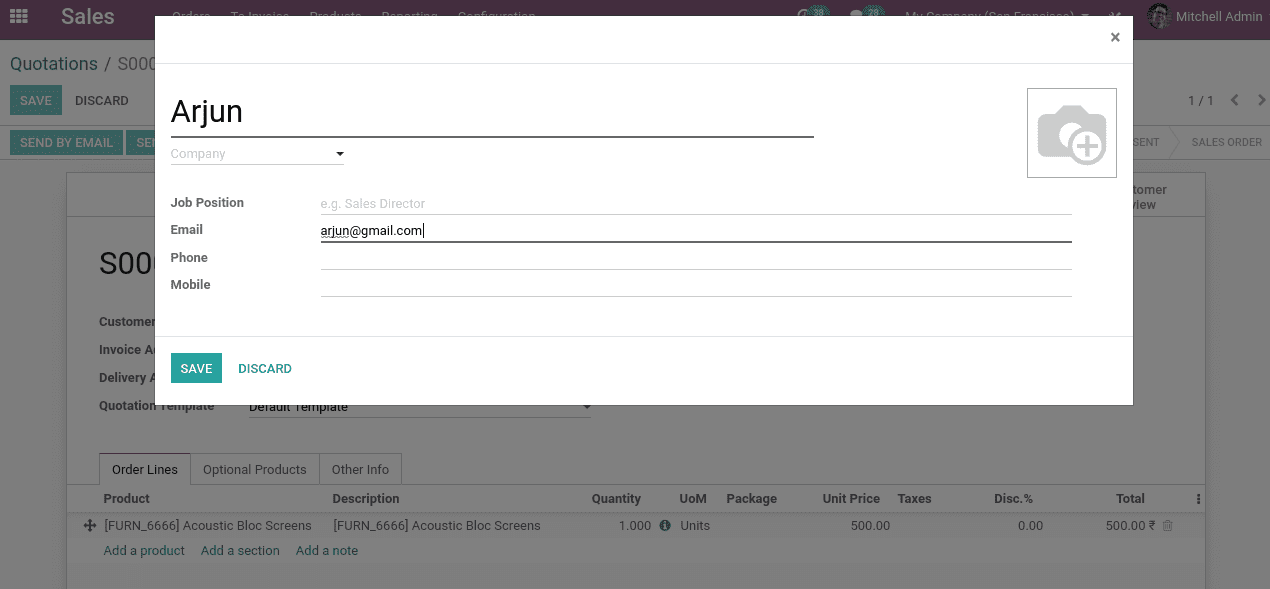
Task: Go to the previous record arrow
Action: [1234, 100]
